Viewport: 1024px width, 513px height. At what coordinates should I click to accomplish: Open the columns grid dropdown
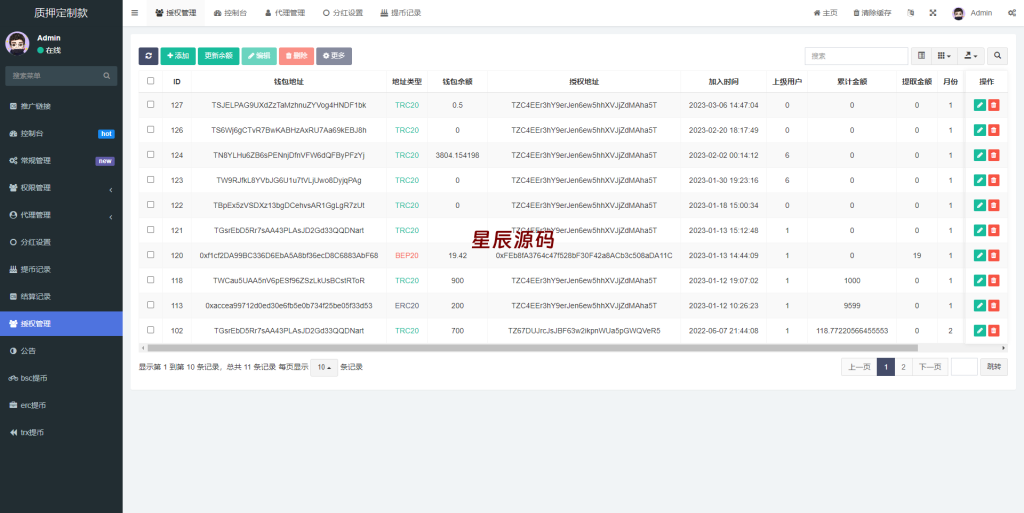tap(944, 56)
